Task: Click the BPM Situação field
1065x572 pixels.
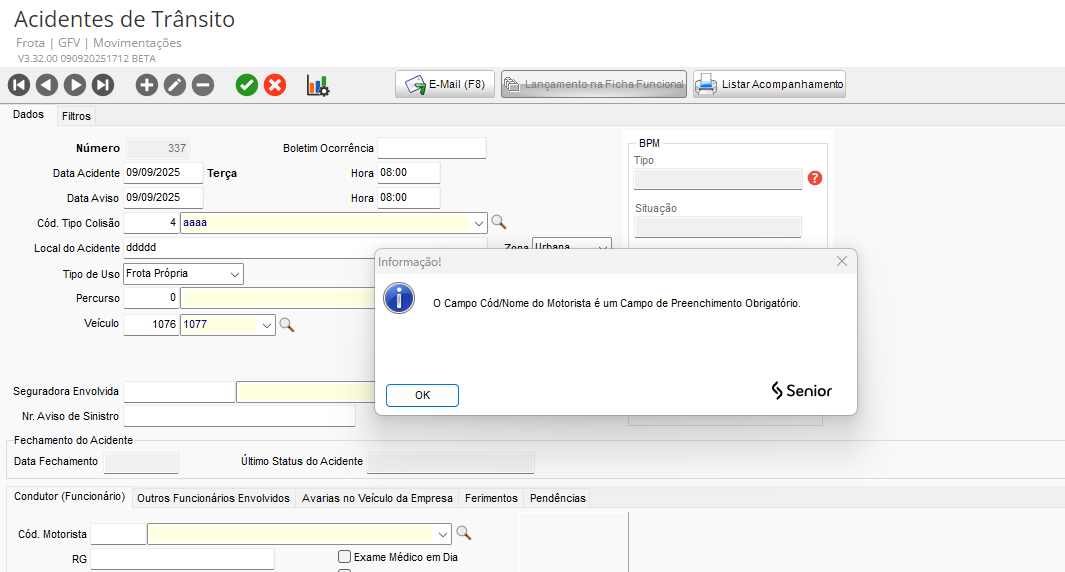Action: click(718, 227)
